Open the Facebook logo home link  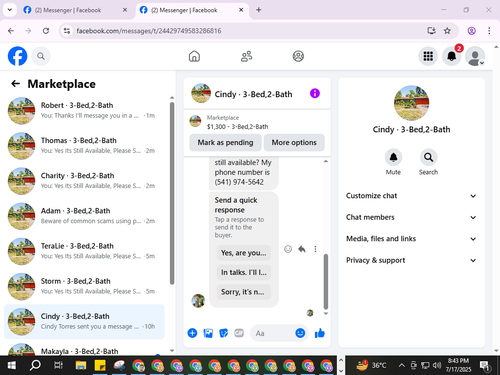(x=17, y=56)
